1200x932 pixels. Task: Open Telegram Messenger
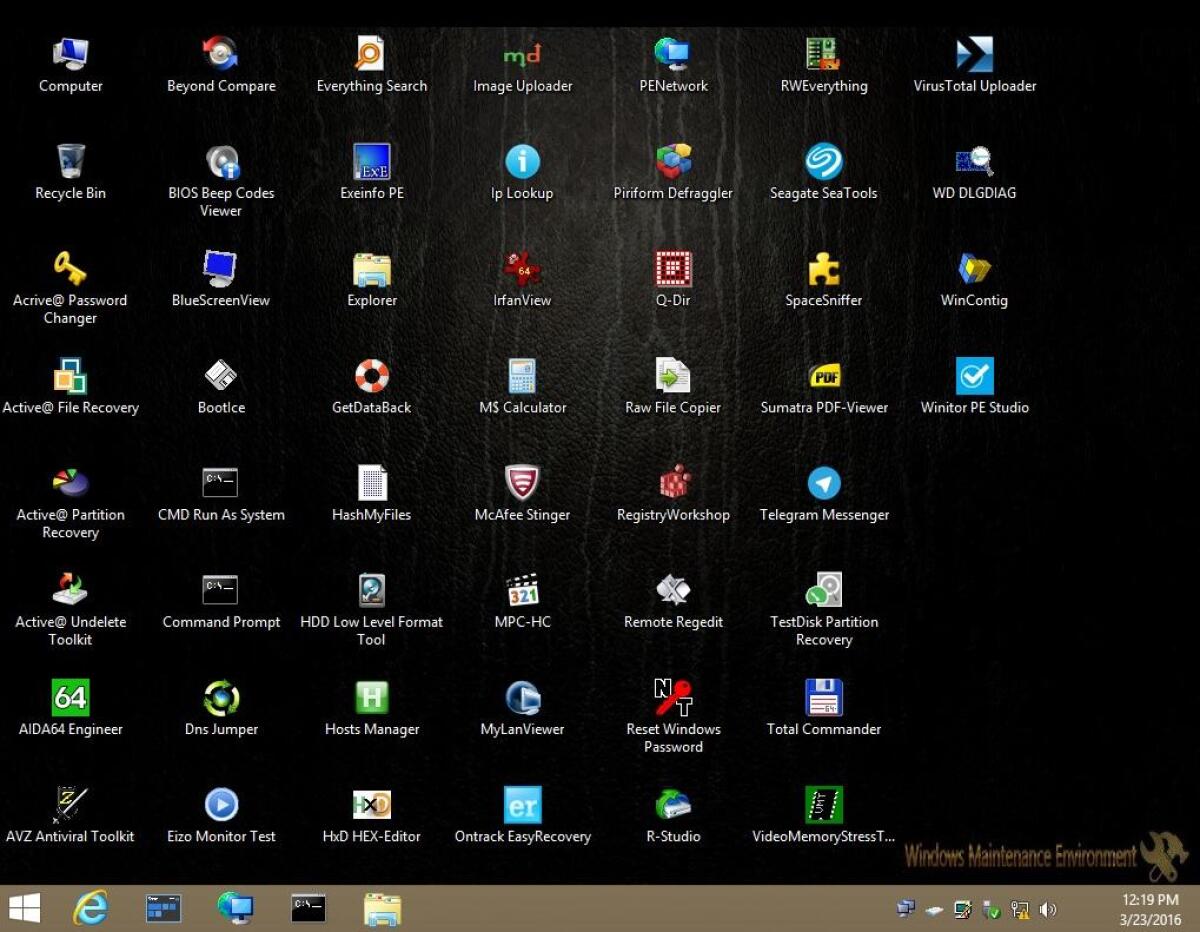point(823,480)
